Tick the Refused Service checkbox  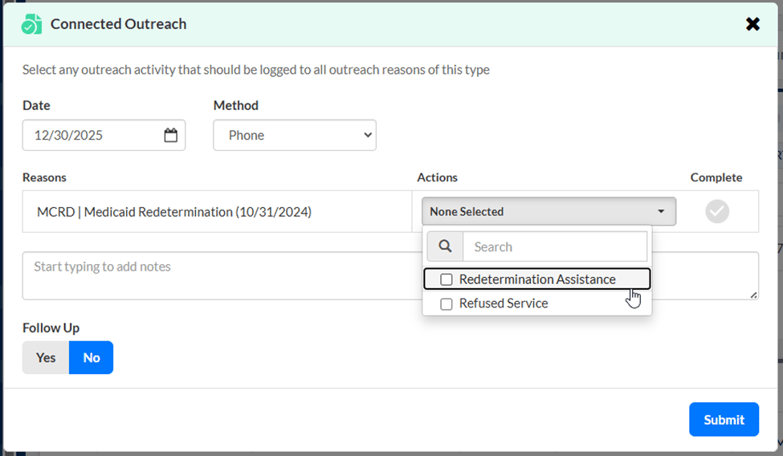click(447, 303)
